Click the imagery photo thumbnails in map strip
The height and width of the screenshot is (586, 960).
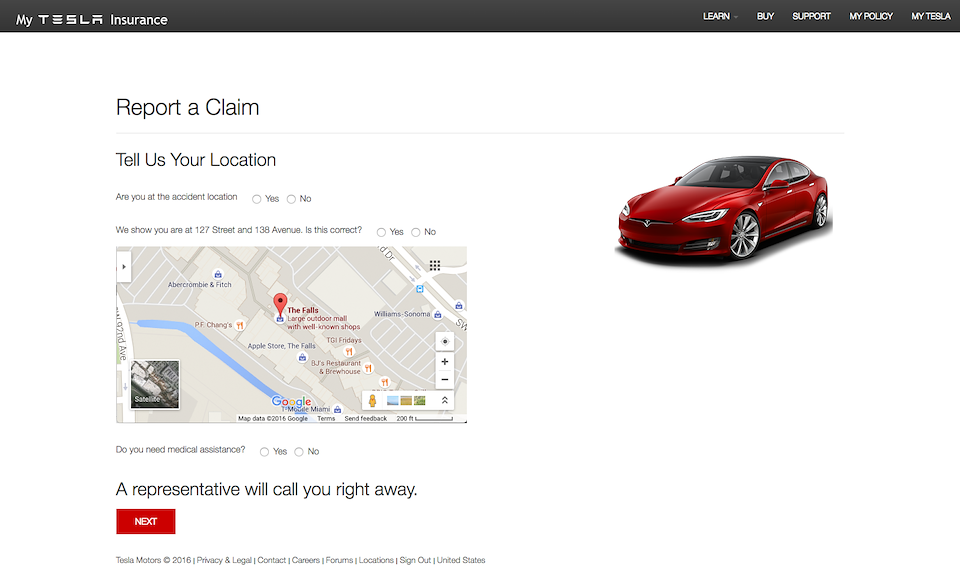407,400
